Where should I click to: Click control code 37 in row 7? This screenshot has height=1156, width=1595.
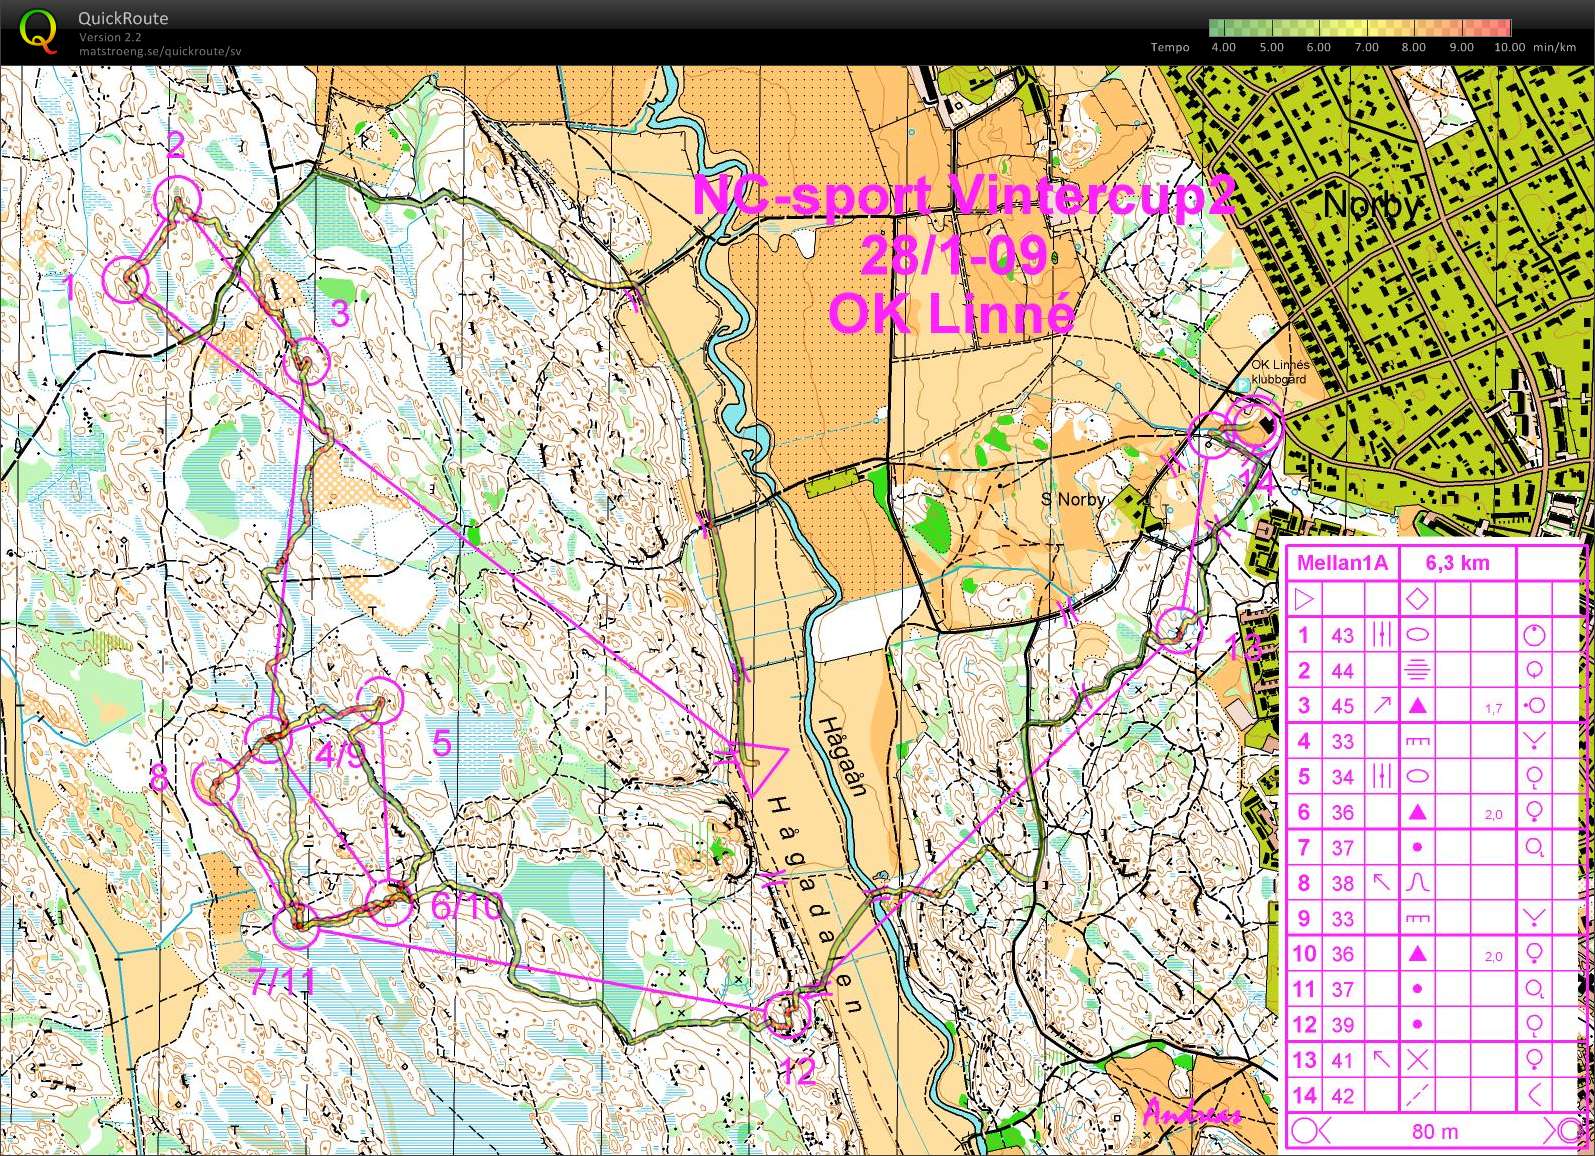point(1342,848)
